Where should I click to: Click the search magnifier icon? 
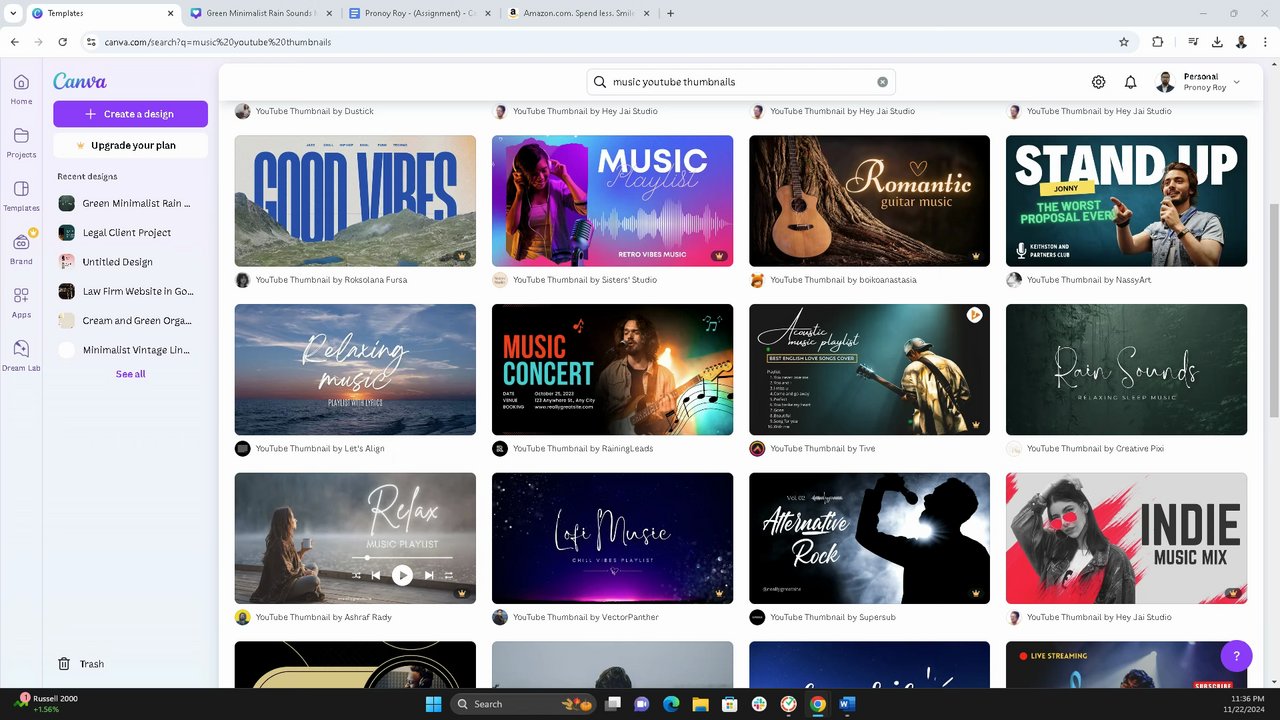pyautogui.click(x=600, y=82)
